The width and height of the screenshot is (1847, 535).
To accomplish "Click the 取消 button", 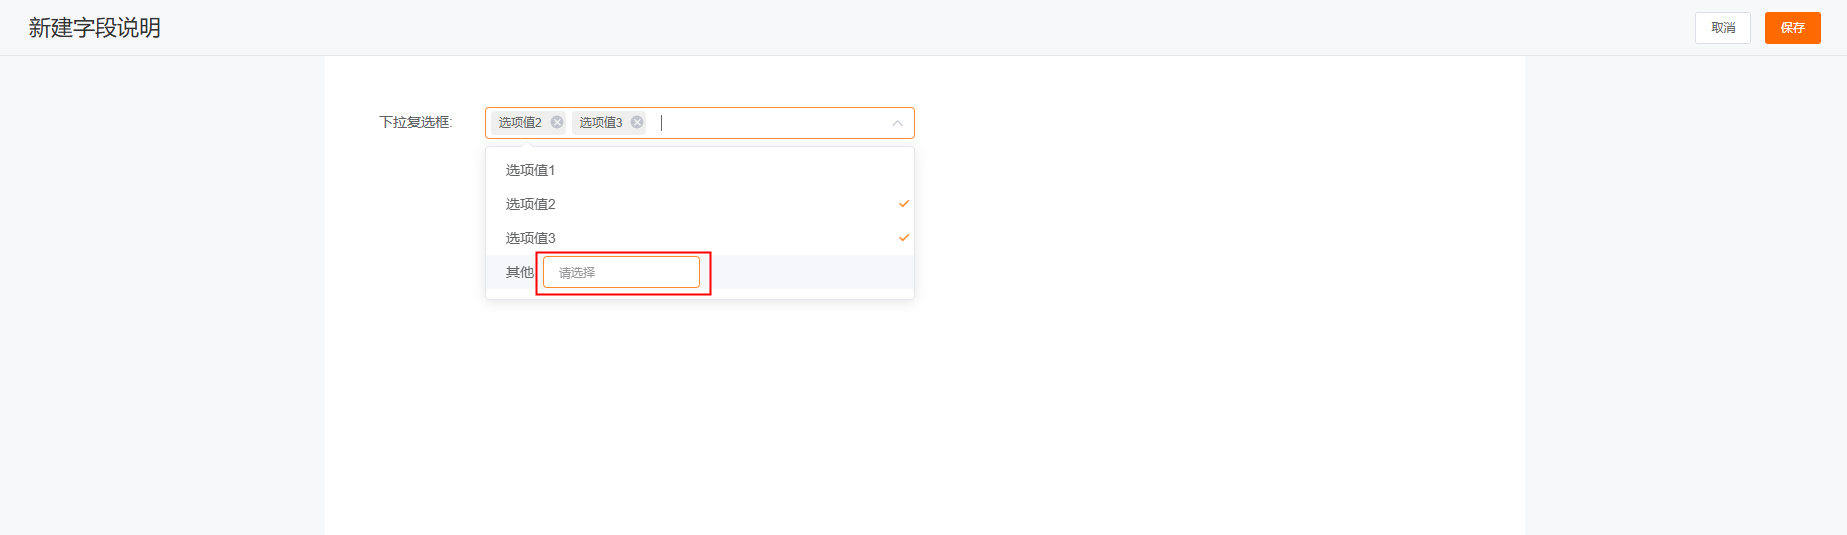I will coord(1723,28).
